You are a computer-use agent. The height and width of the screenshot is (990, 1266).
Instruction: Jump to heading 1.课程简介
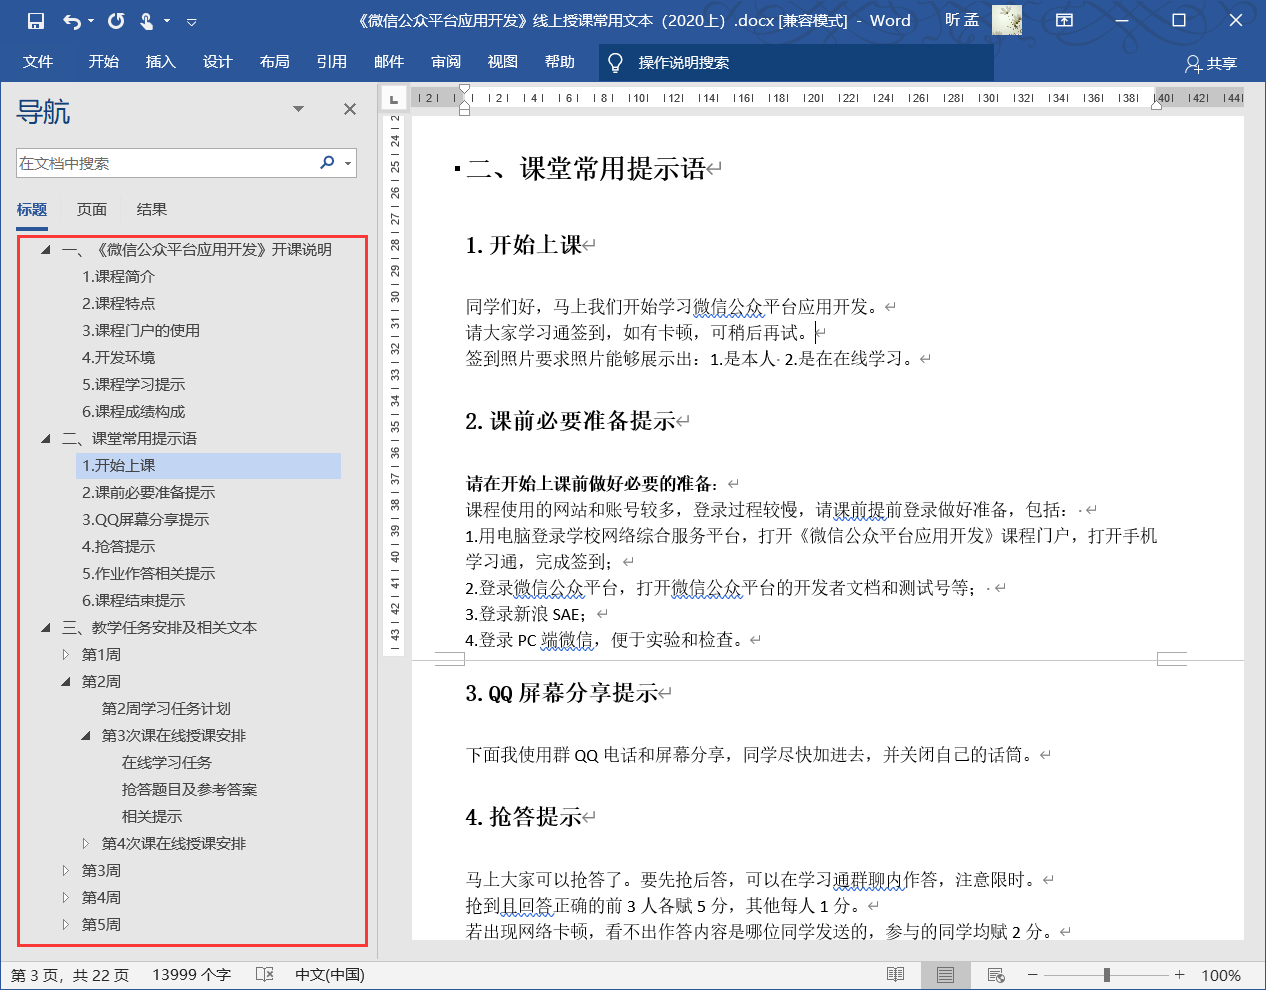point(118,277)
